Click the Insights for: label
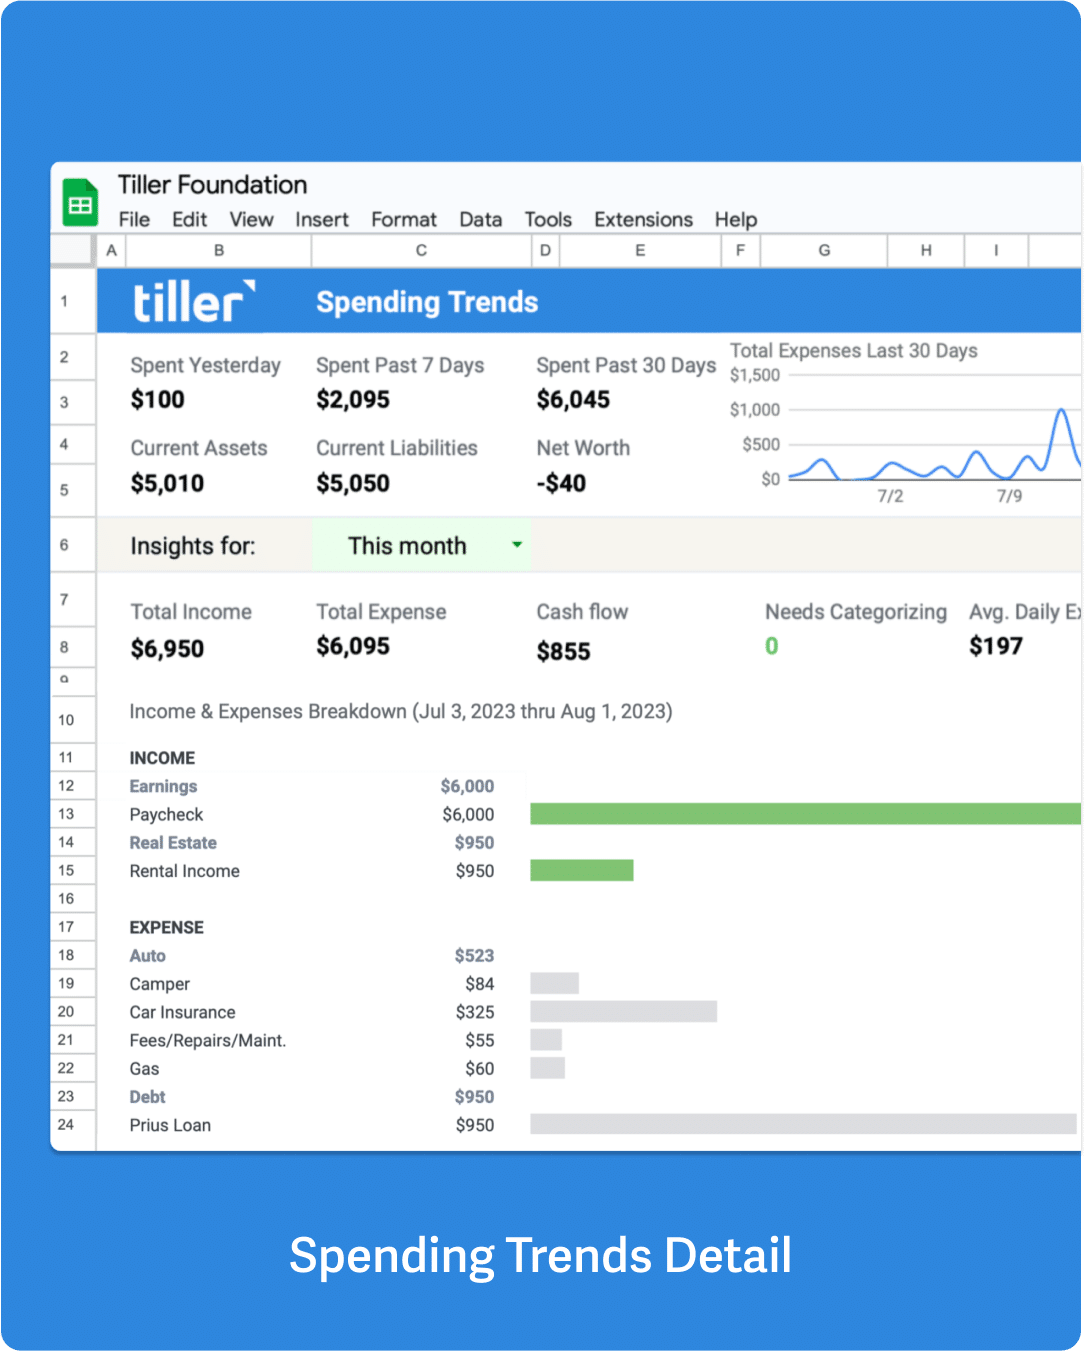This screenshot has width=1085, height=1351. click(x=193, y=546)
